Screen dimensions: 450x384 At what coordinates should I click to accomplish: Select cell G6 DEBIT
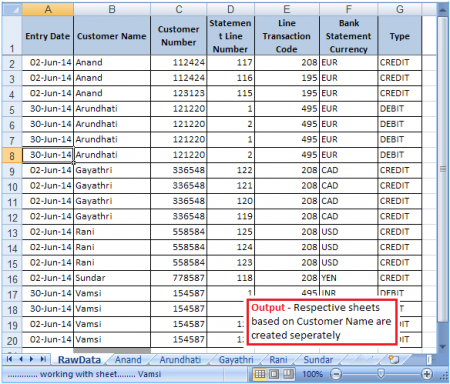click(400, 124)
